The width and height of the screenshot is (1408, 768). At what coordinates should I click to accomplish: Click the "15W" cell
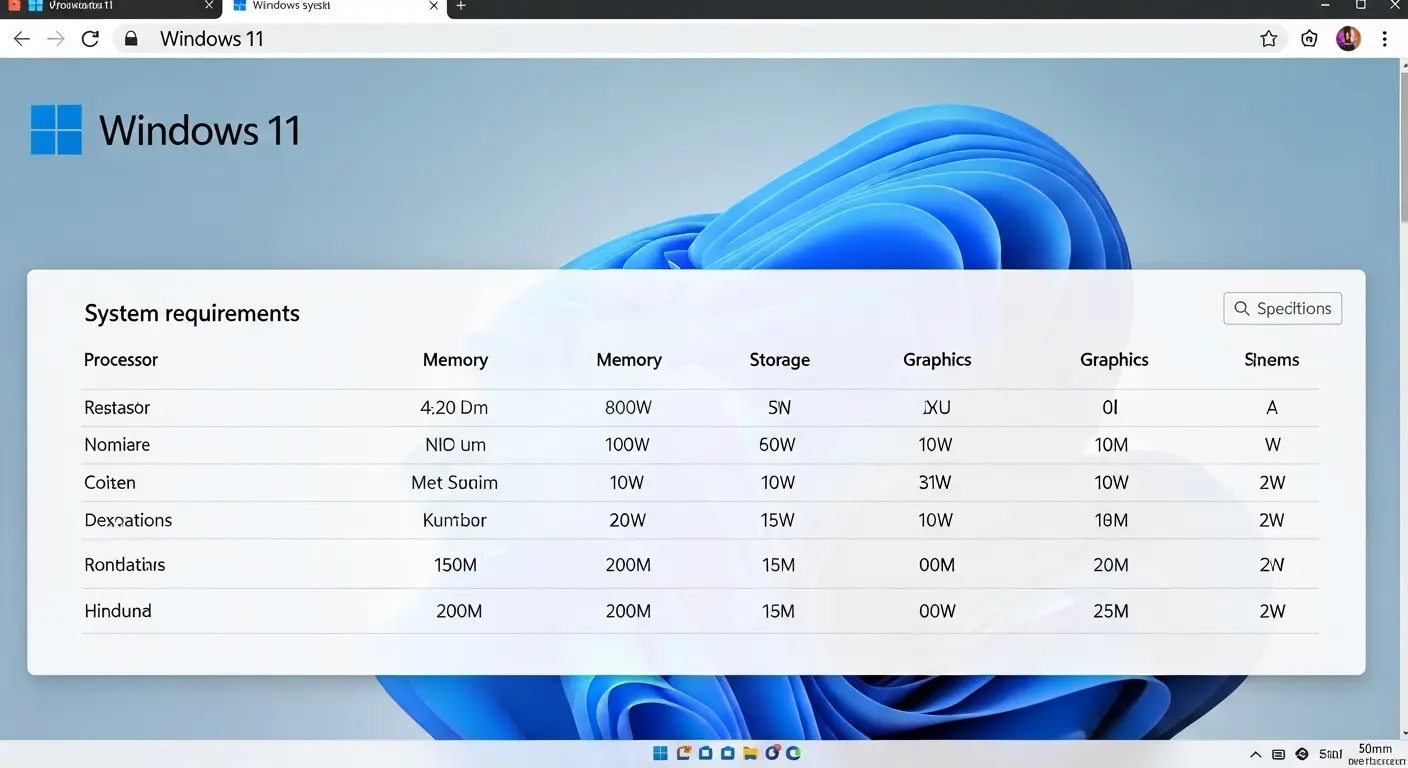point(777,520)
